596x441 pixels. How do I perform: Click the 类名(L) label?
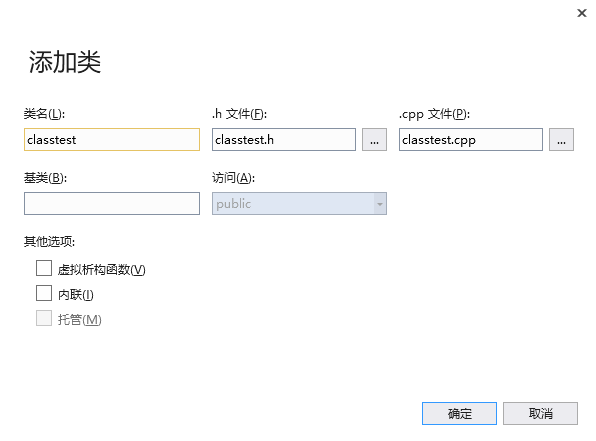coord(44,114)
